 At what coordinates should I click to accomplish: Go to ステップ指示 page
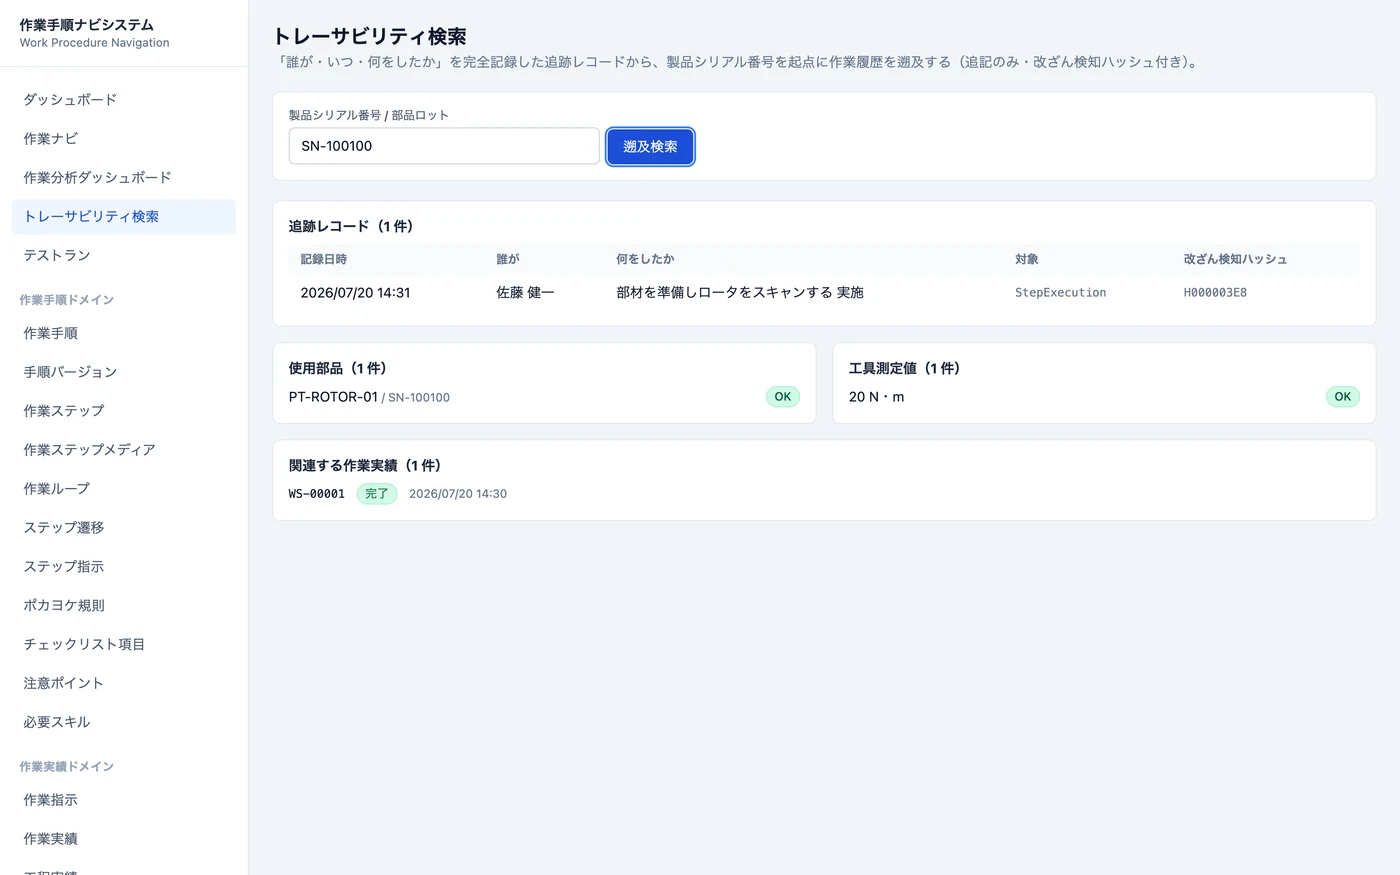pos(124,568)
